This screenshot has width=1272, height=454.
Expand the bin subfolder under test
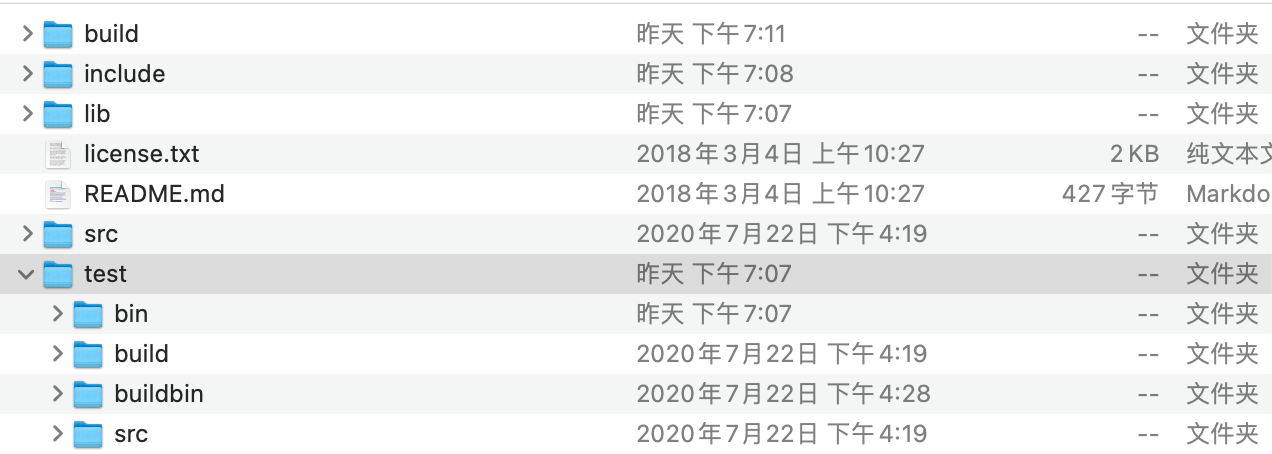coord(57,314)
